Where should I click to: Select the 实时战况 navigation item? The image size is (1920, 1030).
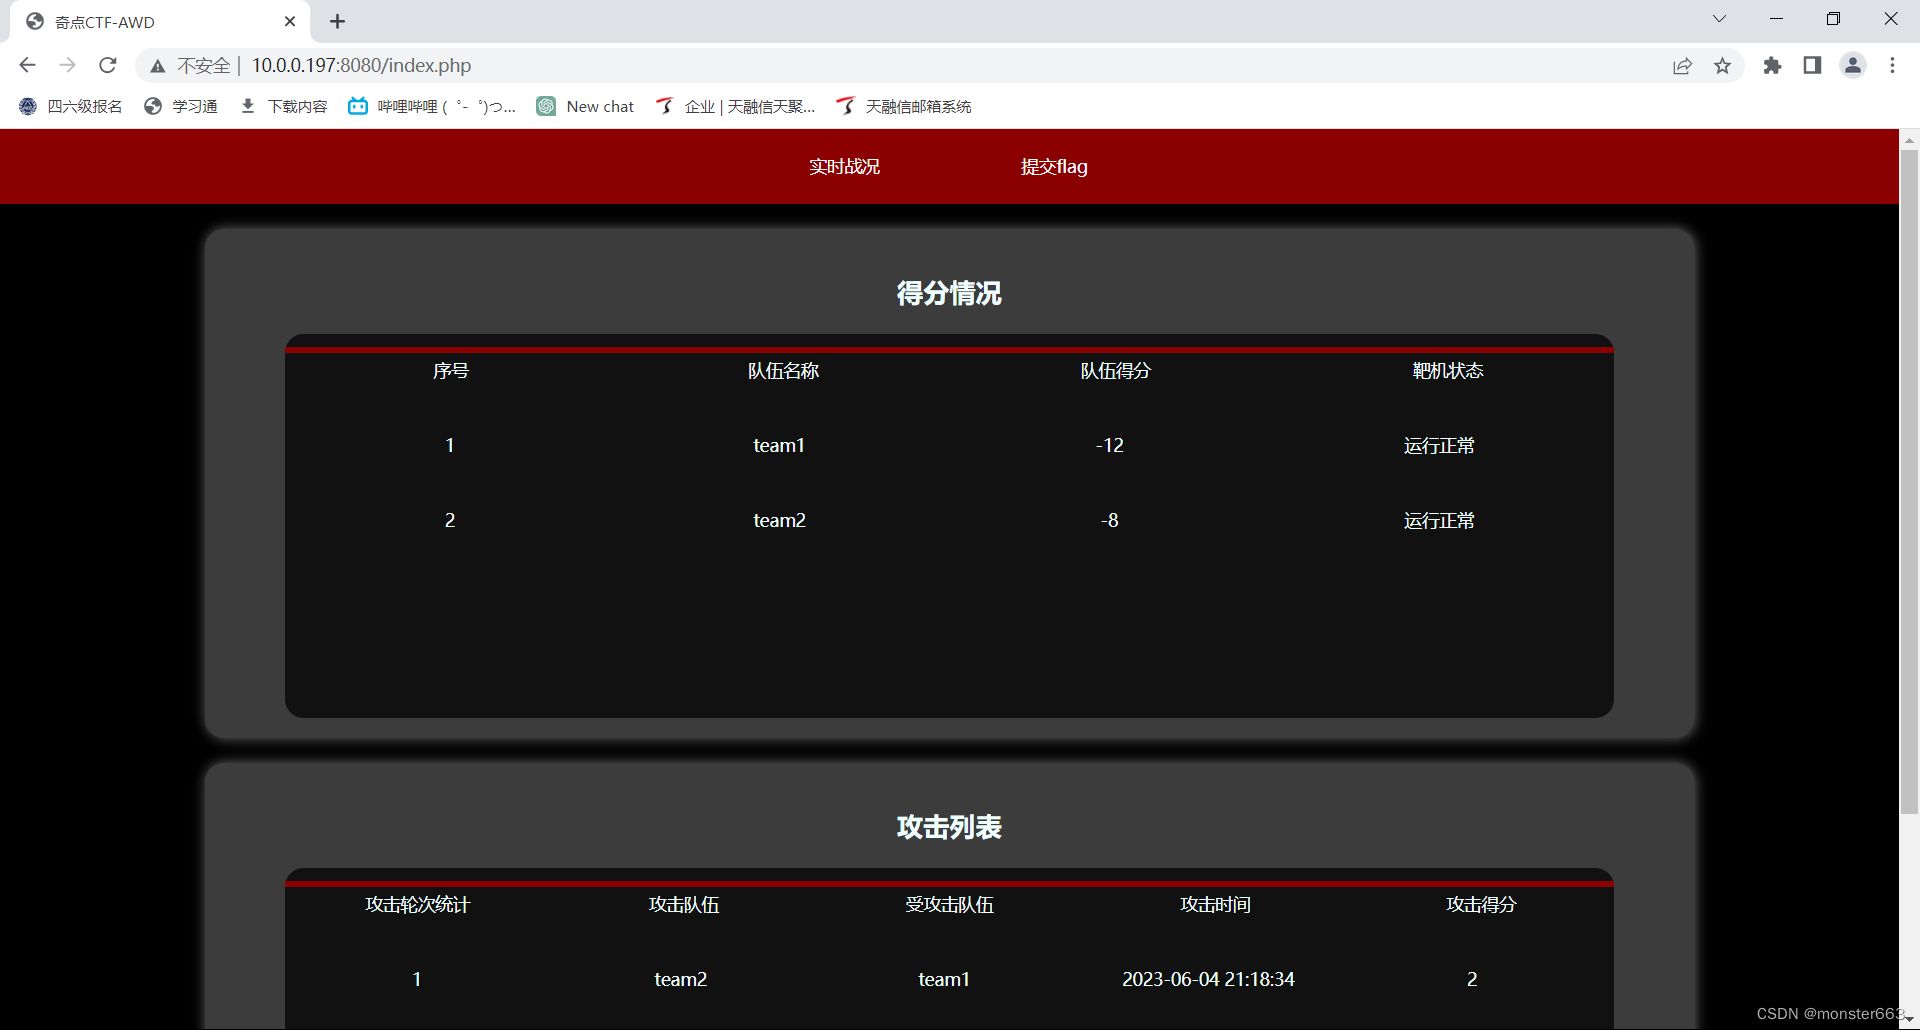(844, 167)
